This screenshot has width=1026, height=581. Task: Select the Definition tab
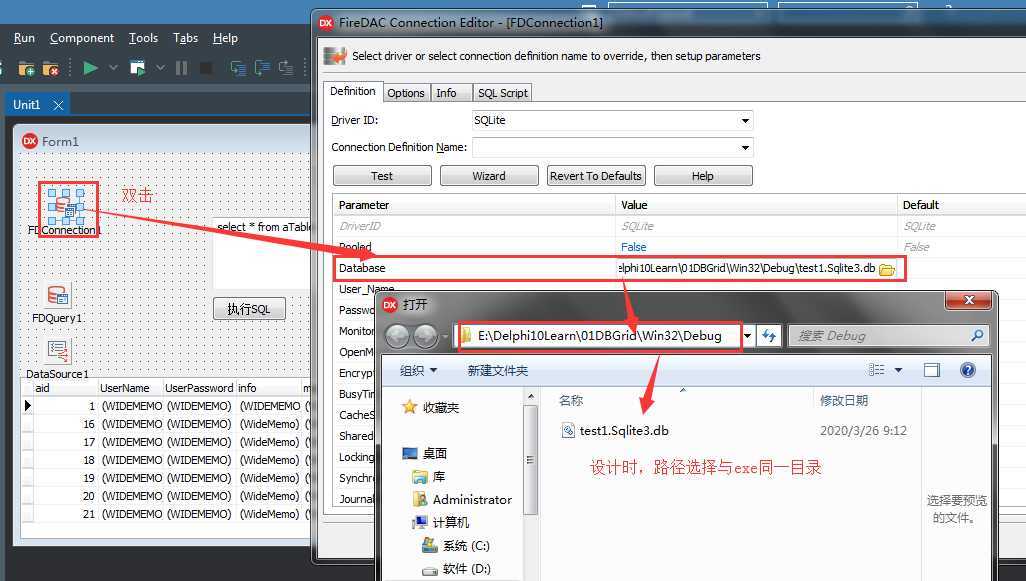353,92
